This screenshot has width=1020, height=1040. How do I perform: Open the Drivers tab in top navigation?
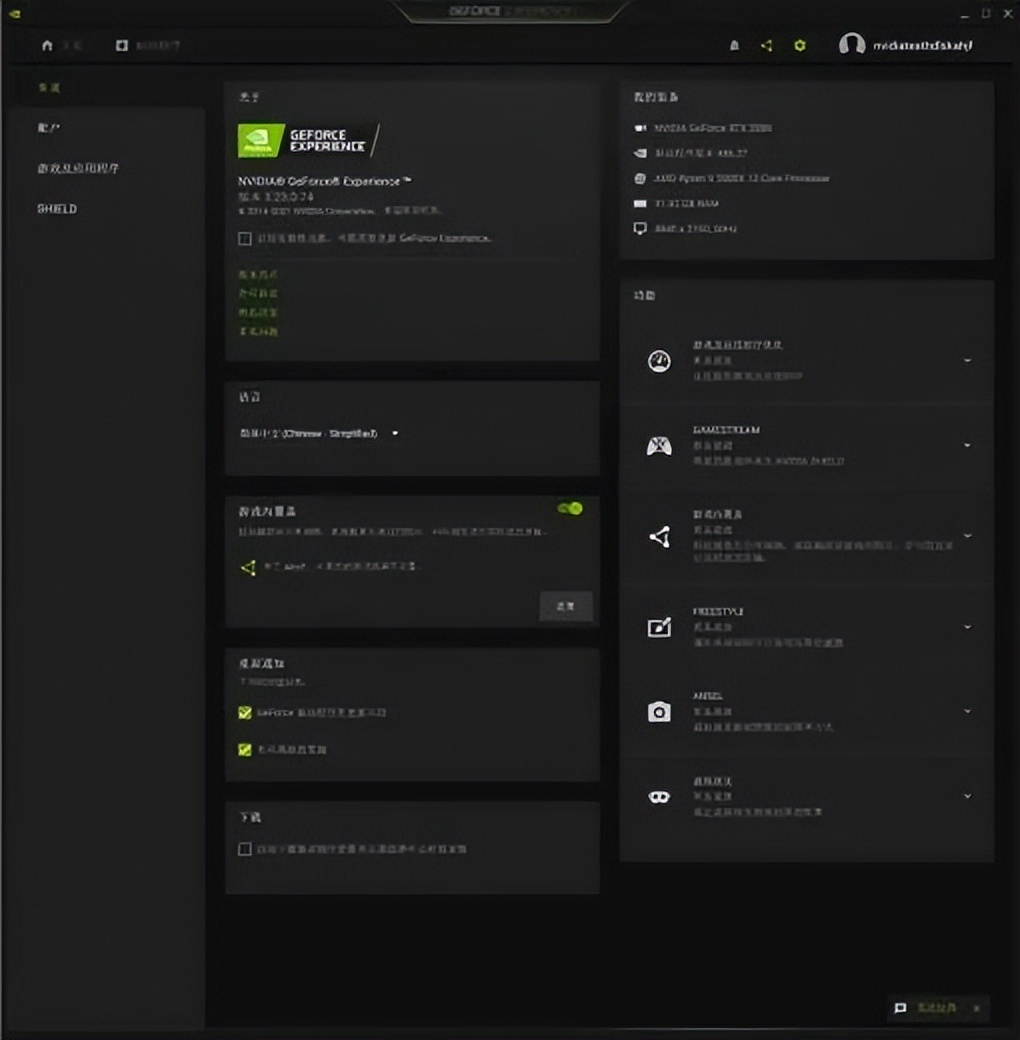[145, 46]
